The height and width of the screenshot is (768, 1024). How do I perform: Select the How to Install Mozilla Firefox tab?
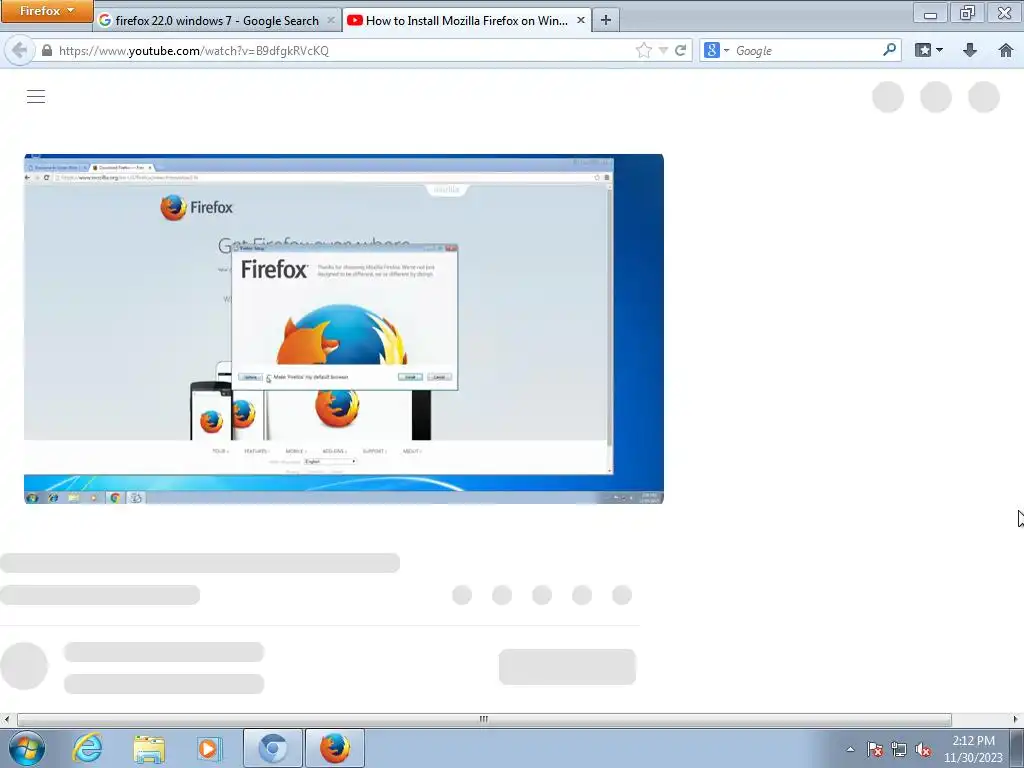tap(466, 20)
